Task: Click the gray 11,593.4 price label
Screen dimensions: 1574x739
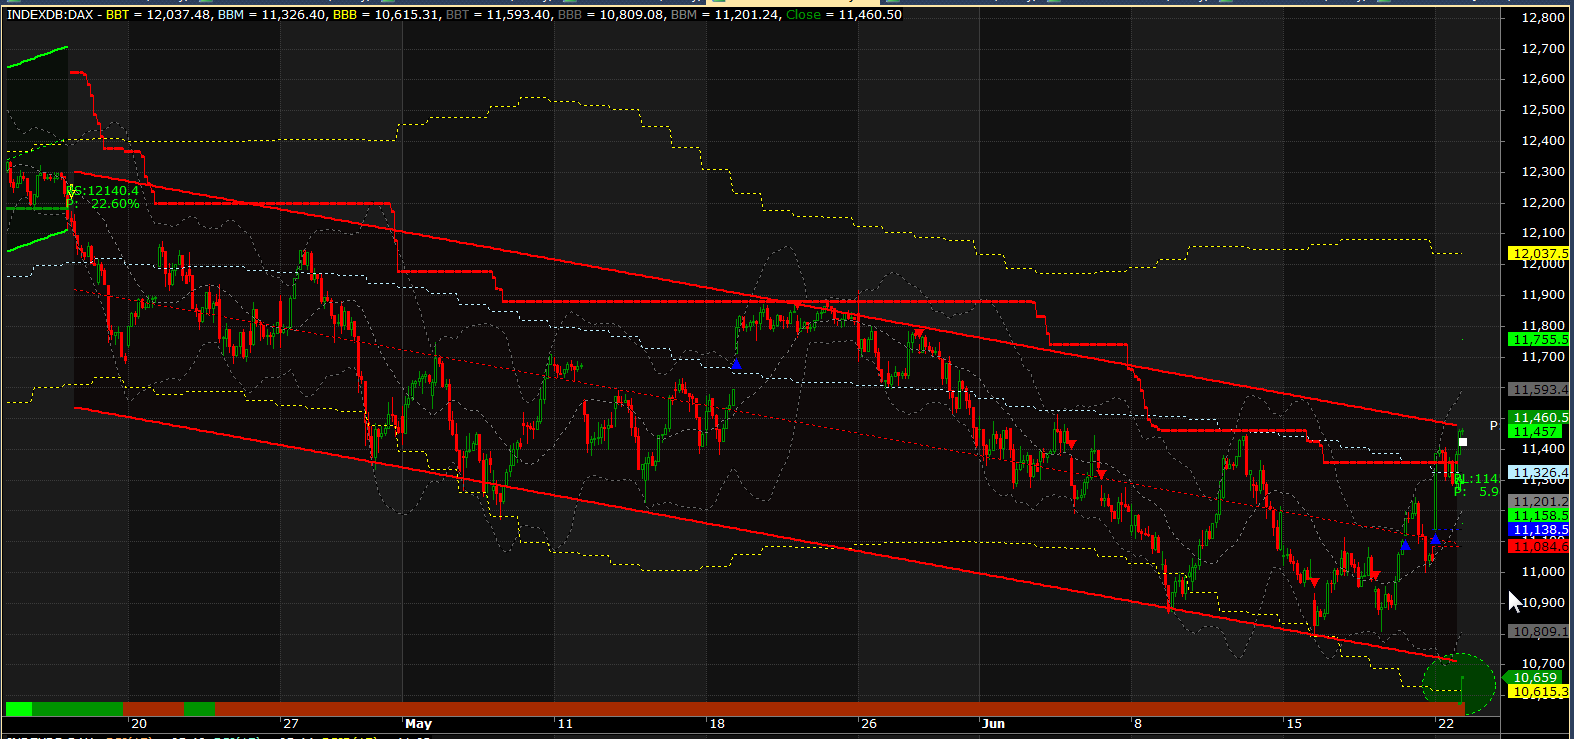Action: (x=1539, y=390)
